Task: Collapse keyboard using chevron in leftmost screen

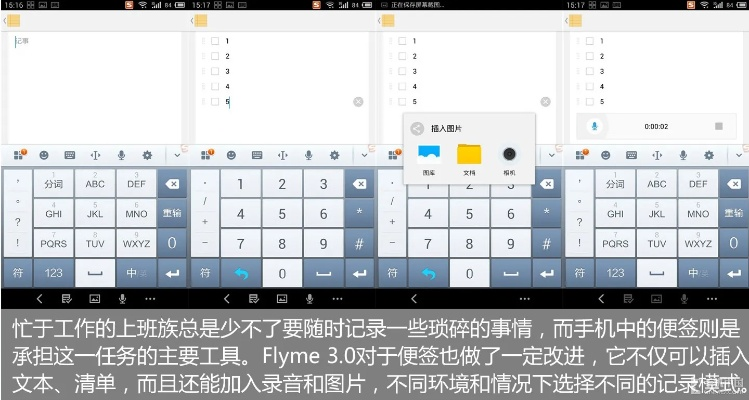Action: pyautogui.click(x=177, y=155)
